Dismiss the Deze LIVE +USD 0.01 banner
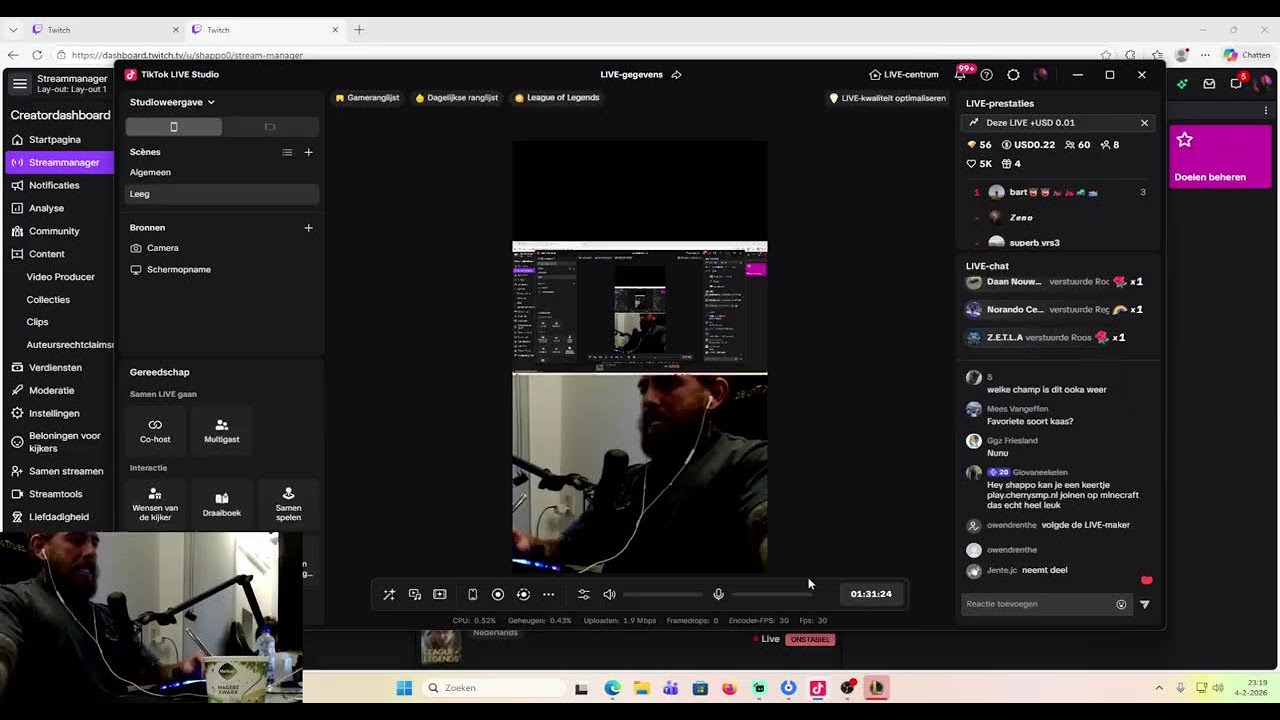 1144,123
